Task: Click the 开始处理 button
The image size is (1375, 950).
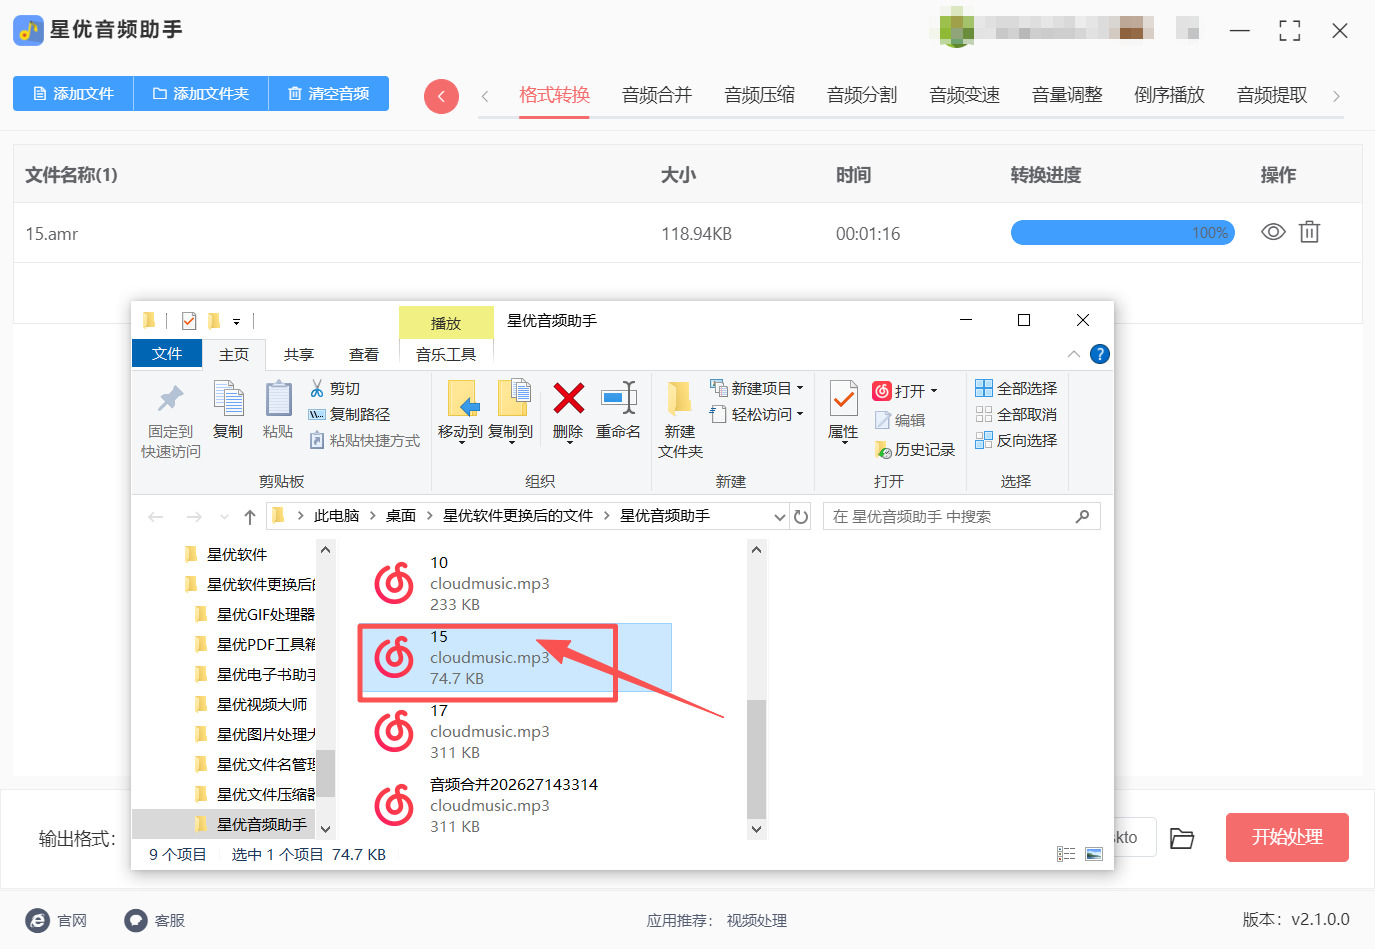Action: (x=1287, y=837)
